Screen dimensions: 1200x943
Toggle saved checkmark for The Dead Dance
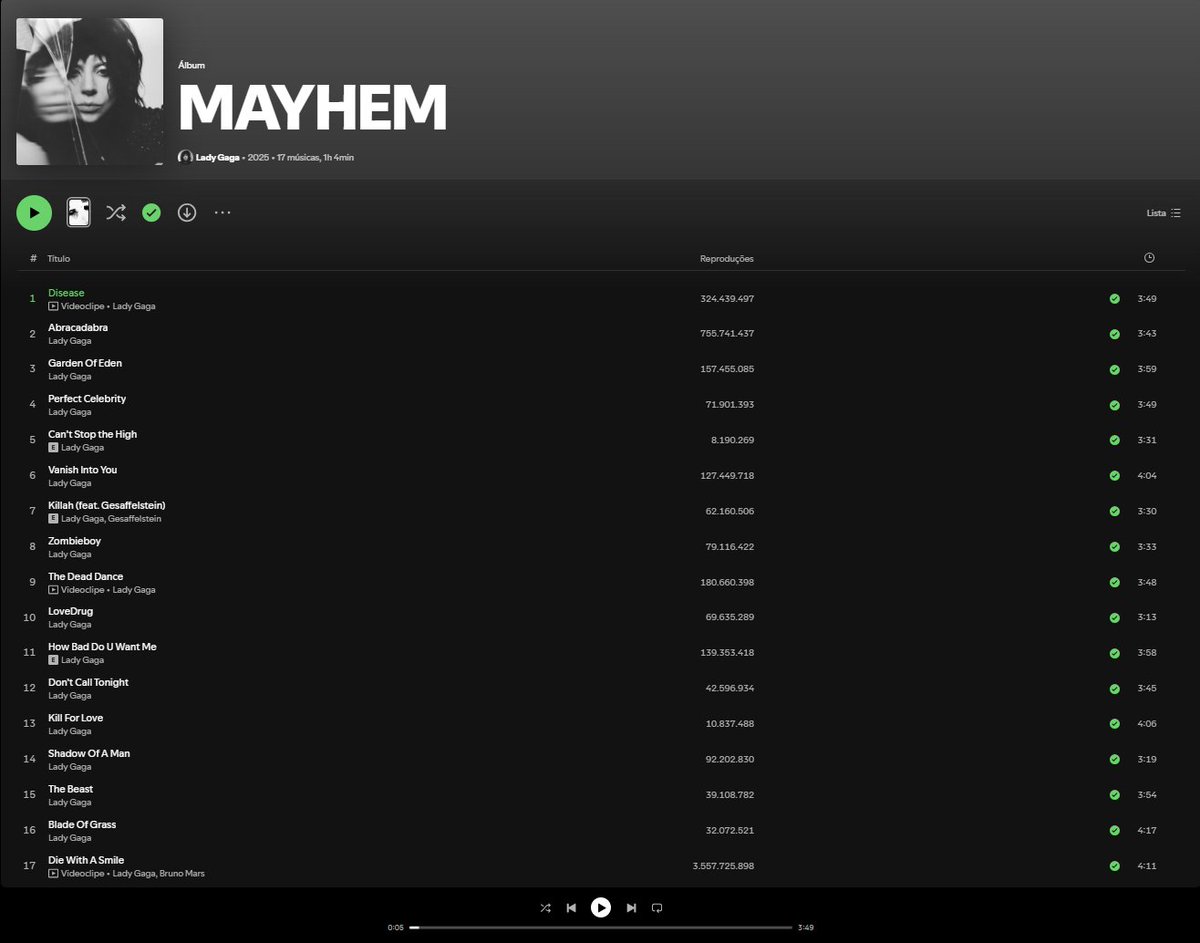pyautogui.click(x=1114, y=582)
